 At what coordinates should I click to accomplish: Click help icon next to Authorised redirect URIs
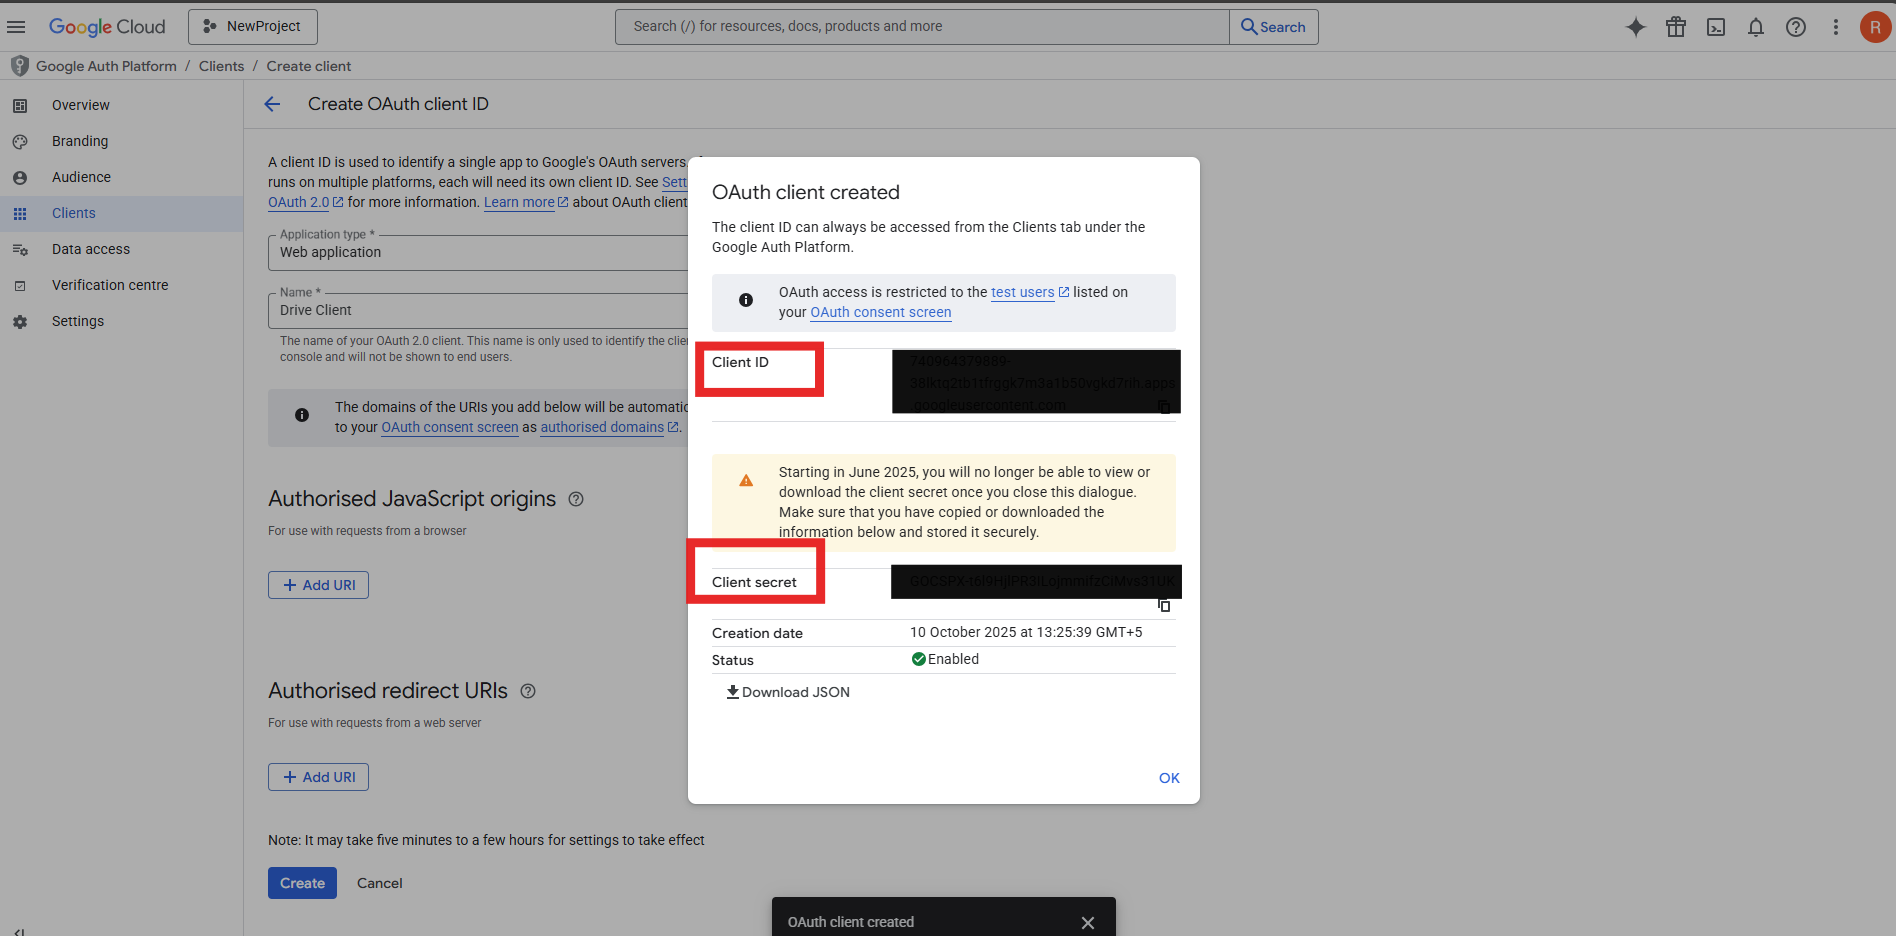[x=528, y=690]
